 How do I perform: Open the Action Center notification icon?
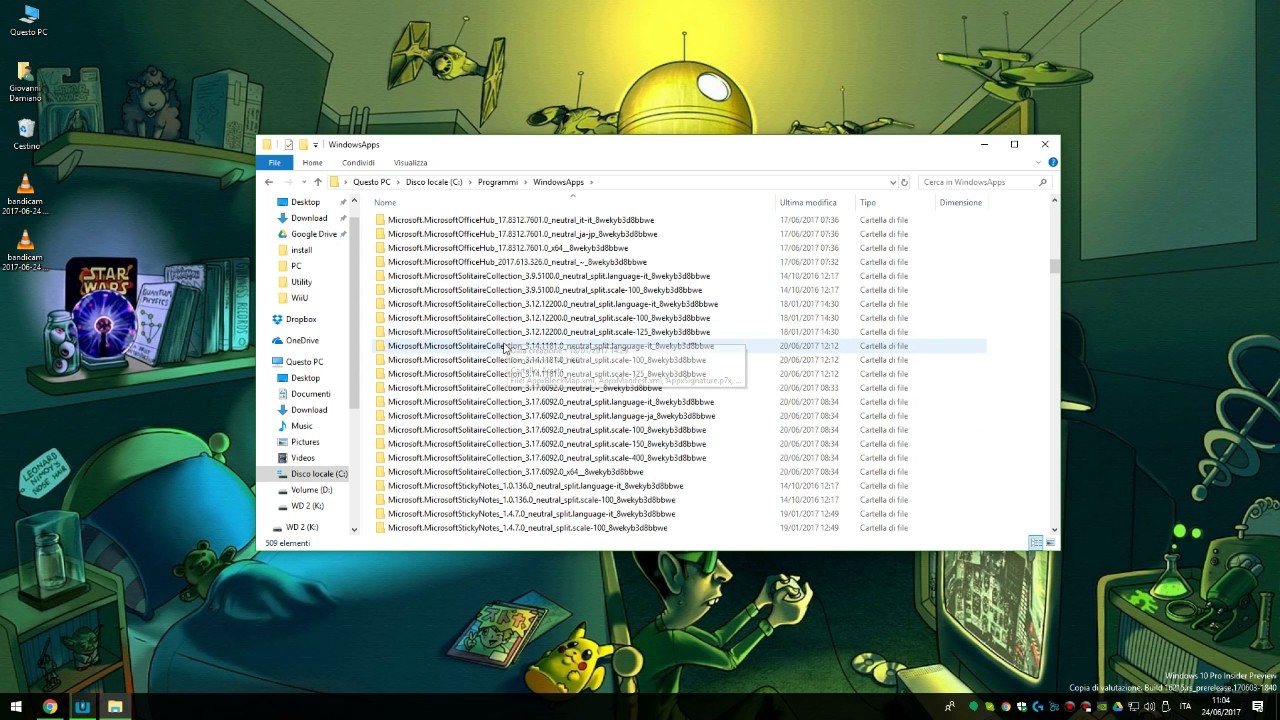[1258, 707]
